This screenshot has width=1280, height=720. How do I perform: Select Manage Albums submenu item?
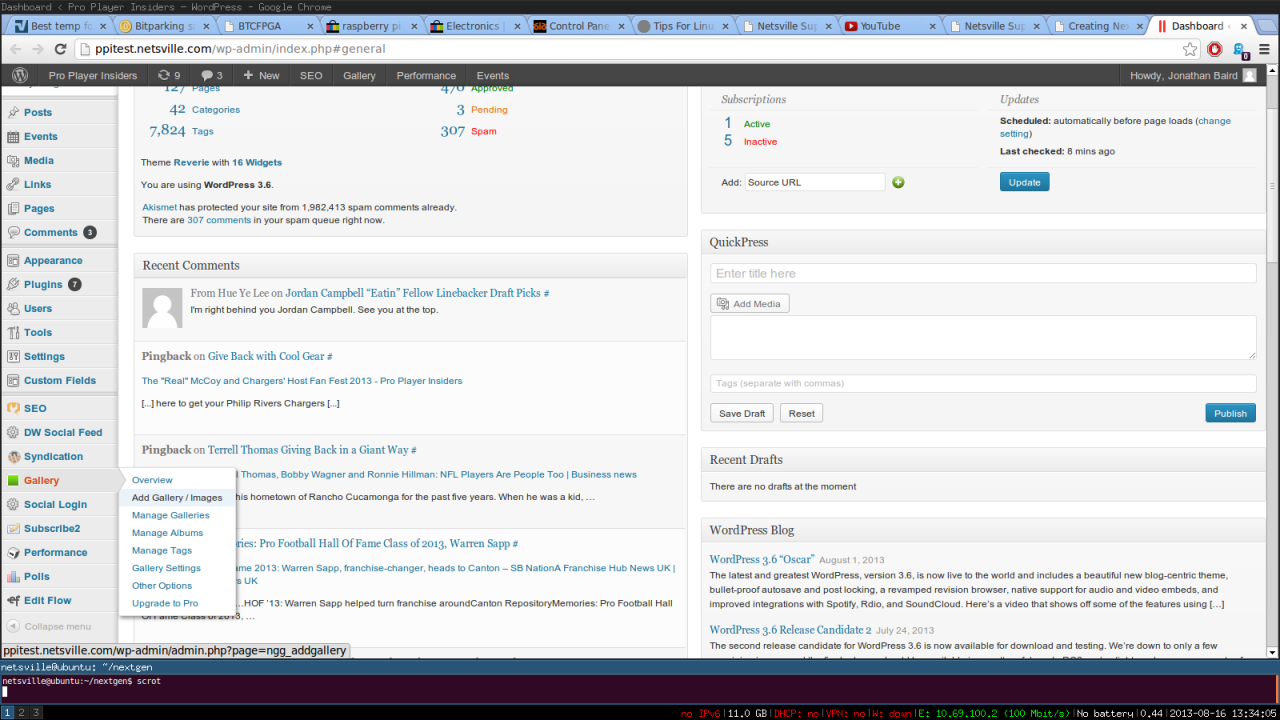[167, 533]
